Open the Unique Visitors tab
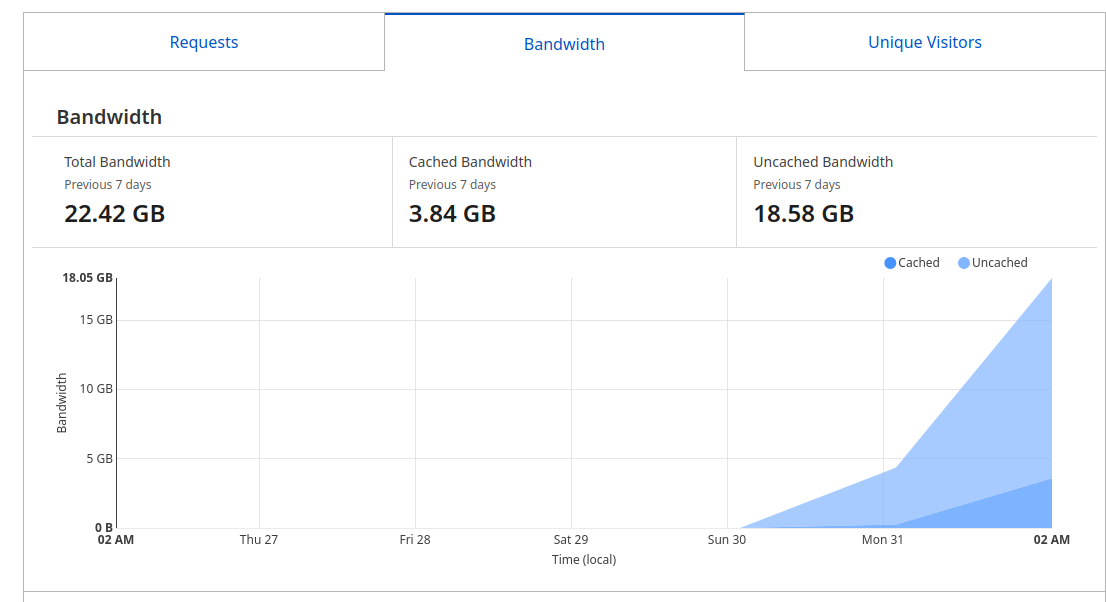The image size is (1106, 602). click(924, 42)
